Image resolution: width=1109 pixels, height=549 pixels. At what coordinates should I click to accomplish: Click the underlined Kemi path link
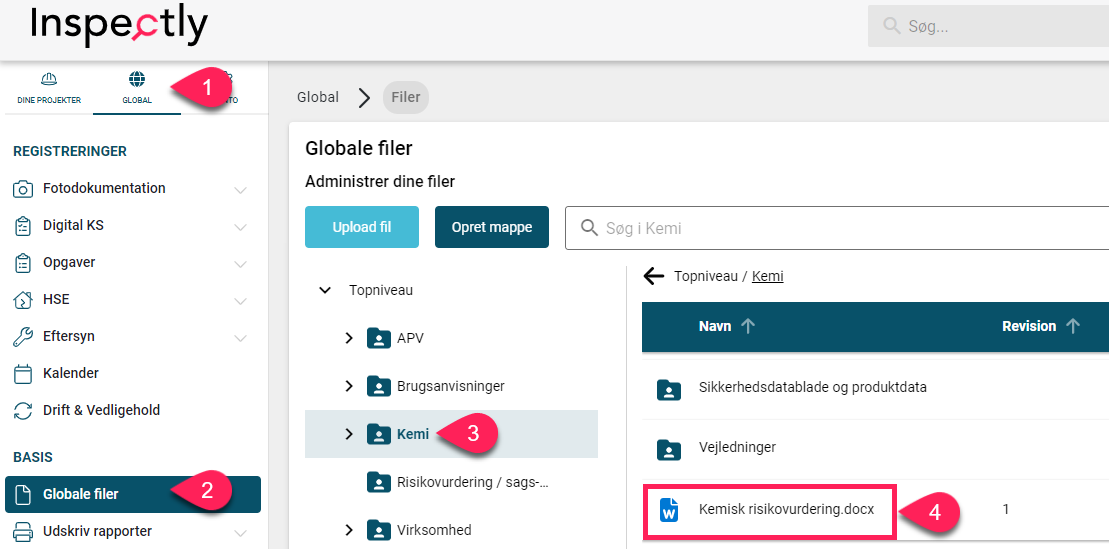click(x=767, y=277)
